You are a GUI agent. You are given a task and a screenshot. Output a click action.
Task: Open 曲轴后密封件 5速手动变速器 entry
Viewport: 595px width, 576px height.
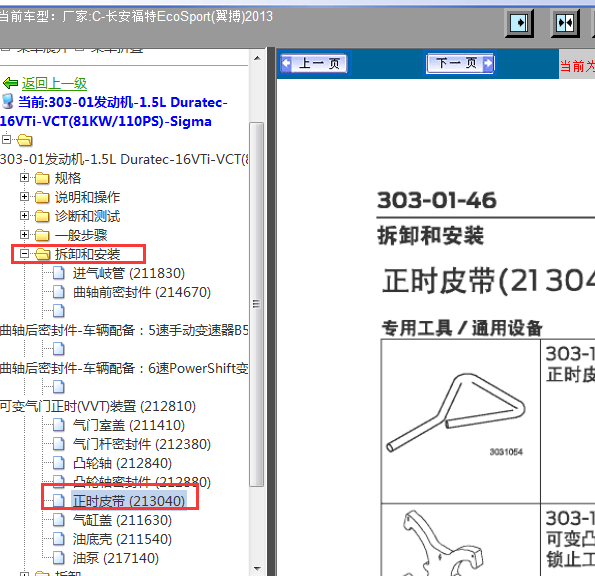click(124, 330)
